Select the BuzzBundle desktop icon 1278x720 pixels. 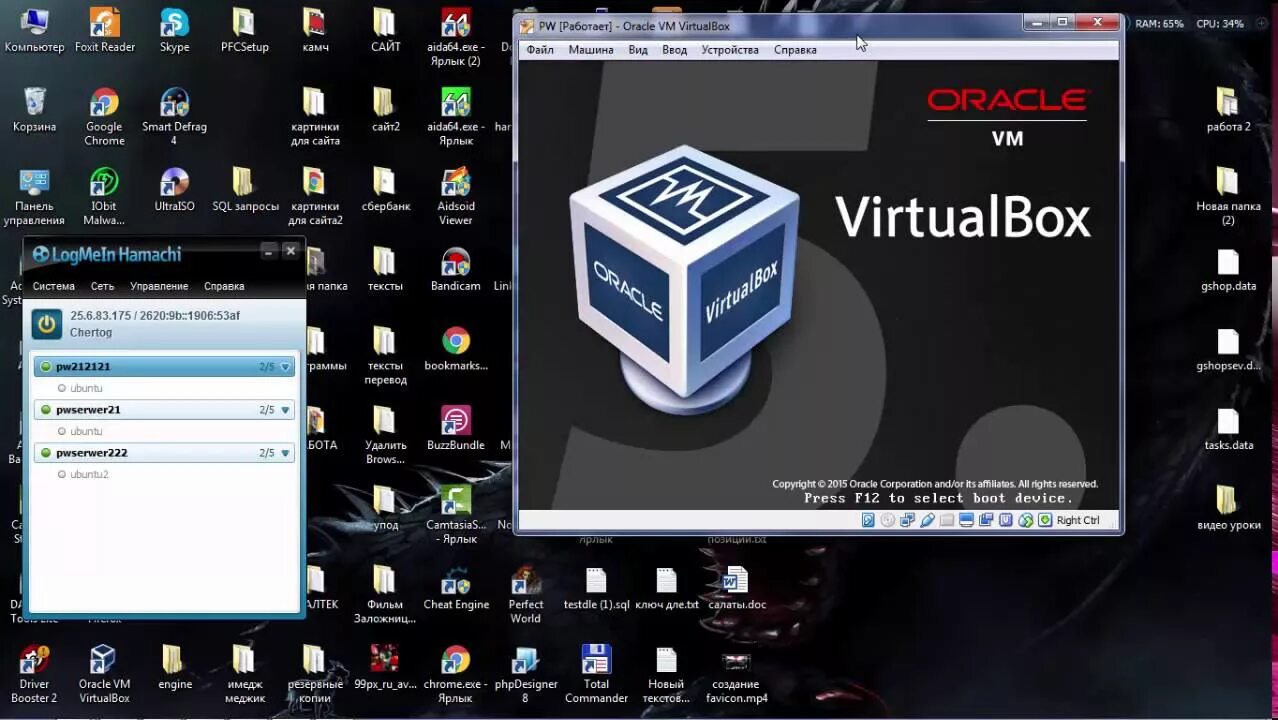pos(455,429)
